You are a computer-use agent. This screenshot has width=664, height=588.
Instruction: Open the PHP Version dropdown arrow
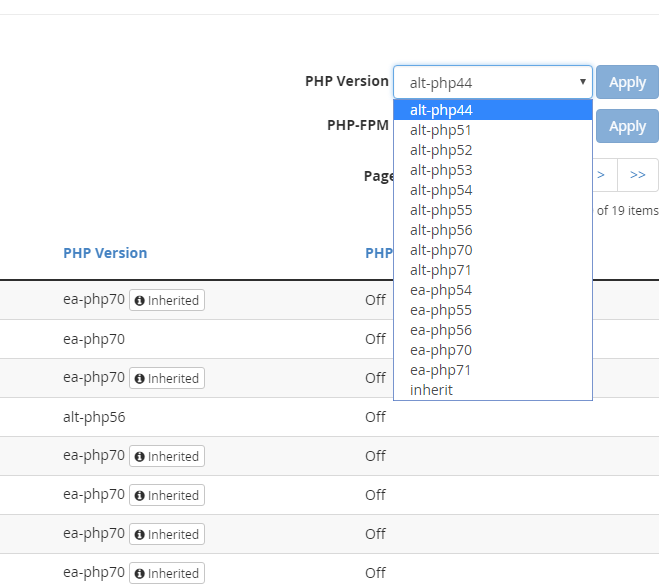tap(583, 82)
